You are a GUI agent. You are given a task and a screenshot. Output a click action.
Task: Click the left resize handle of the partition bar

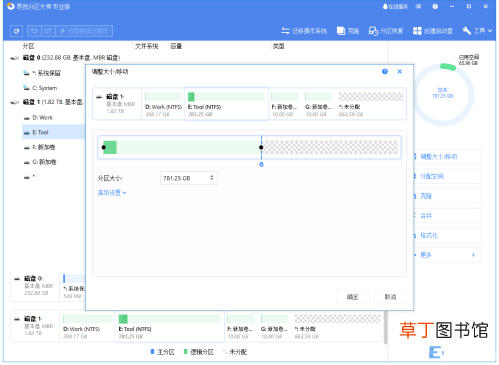(104, 147)
